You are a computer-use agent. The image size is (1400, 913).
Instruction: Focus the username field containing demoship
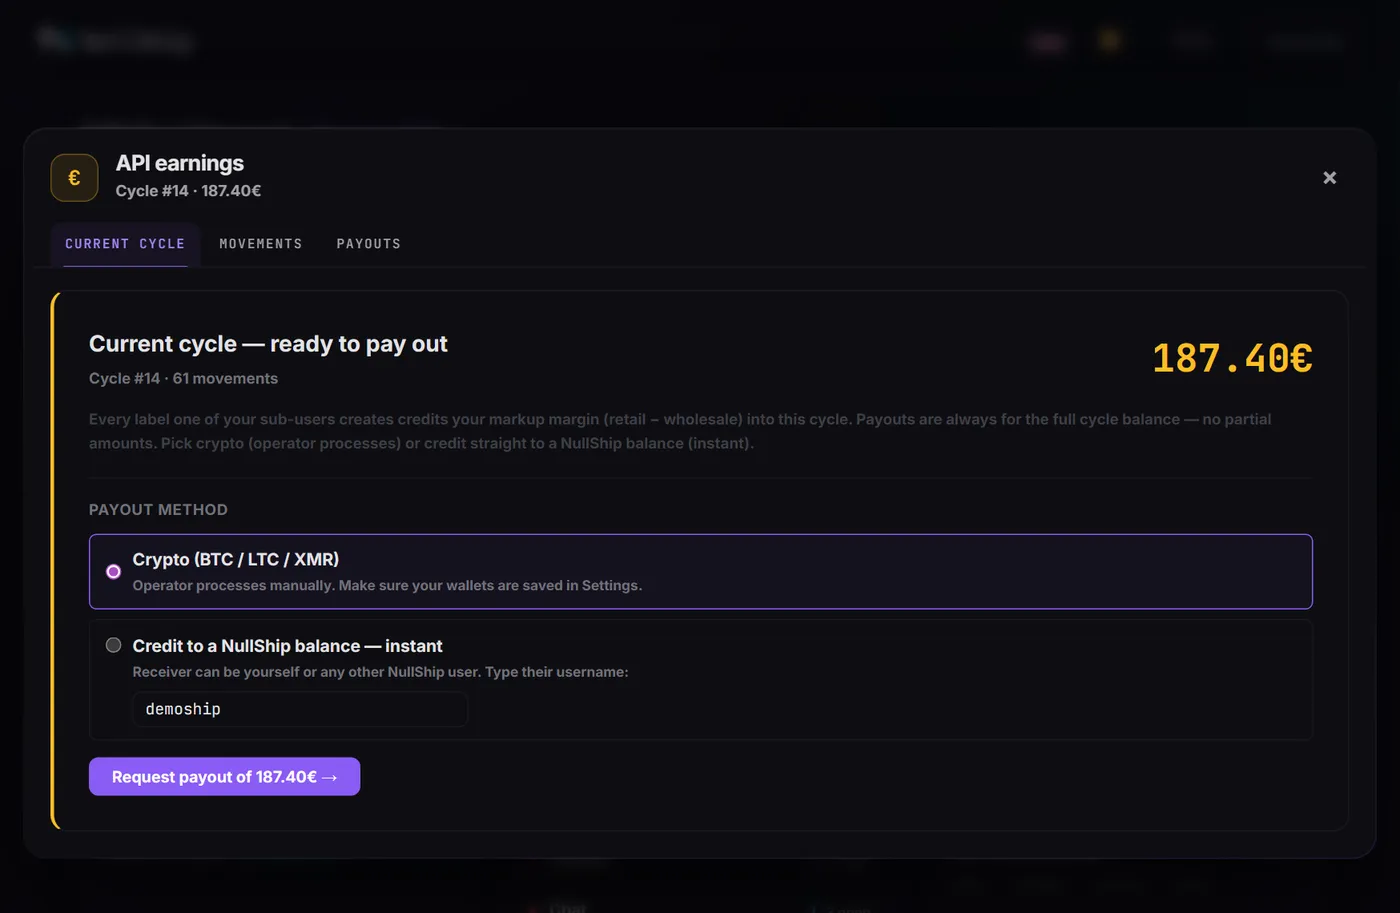coord(300,709)
